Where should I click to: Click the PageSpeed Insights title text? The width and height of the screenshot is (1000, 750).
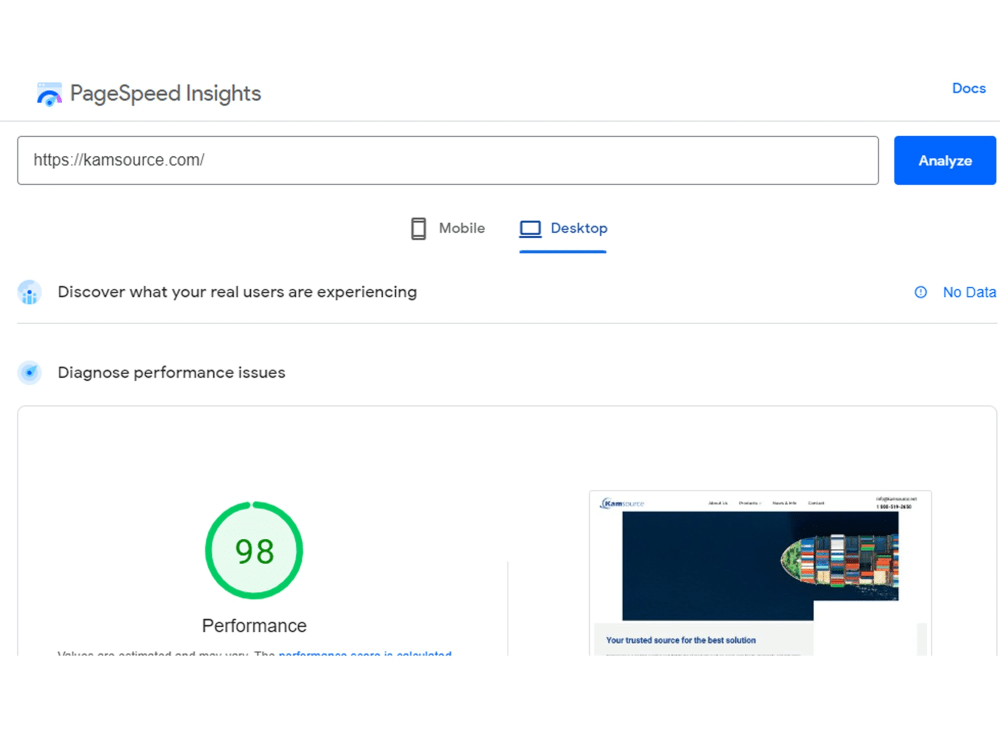tap(165, 94)
